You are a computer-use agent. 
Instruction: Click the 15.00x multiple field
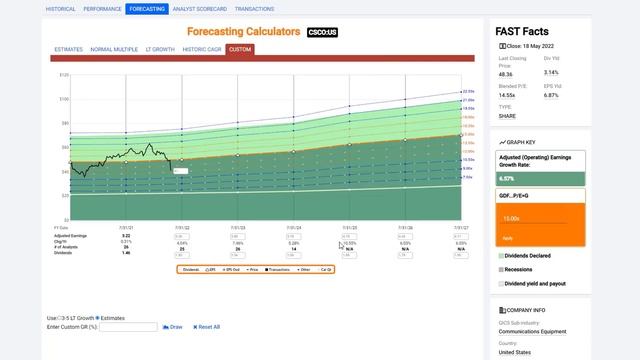tap(533, 219)
